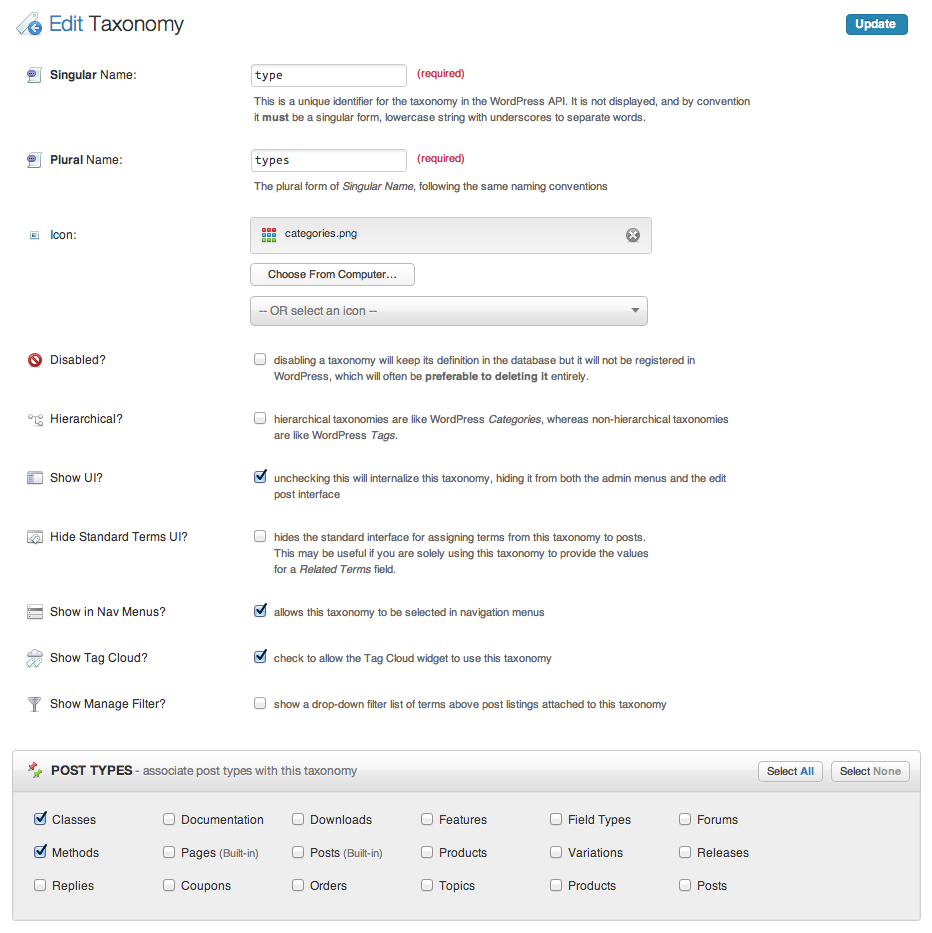Enable the Hierarchical checkbox
Image resolution: width=932 pixels, height=933 pixels.
click(260, 418)
